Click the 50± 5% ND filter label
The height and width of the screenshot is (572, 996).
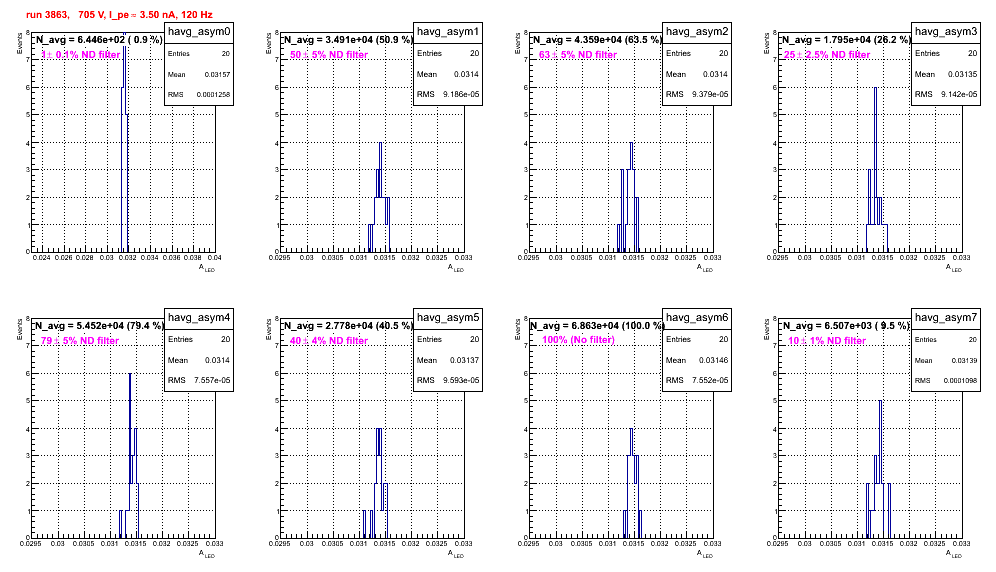[329, 55]
